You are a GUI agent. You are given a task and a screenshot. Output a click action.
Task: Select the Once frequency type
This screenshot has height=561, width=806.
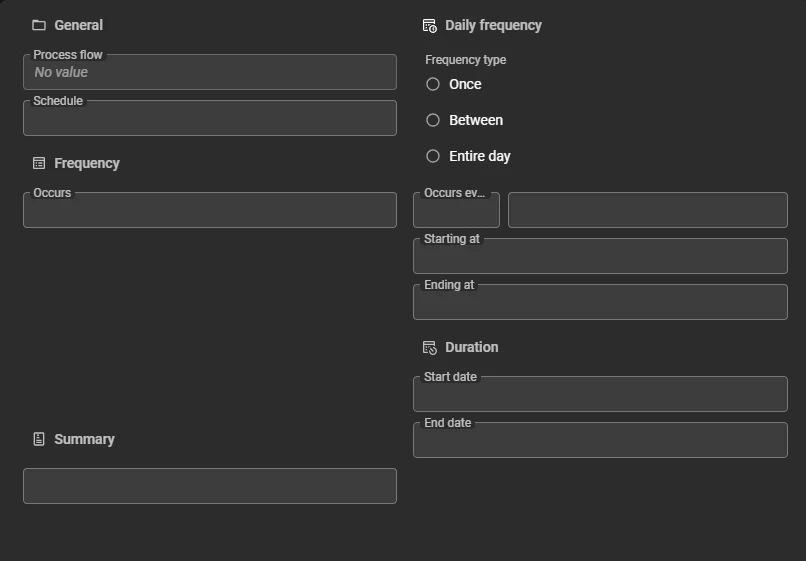pos(433,84)
